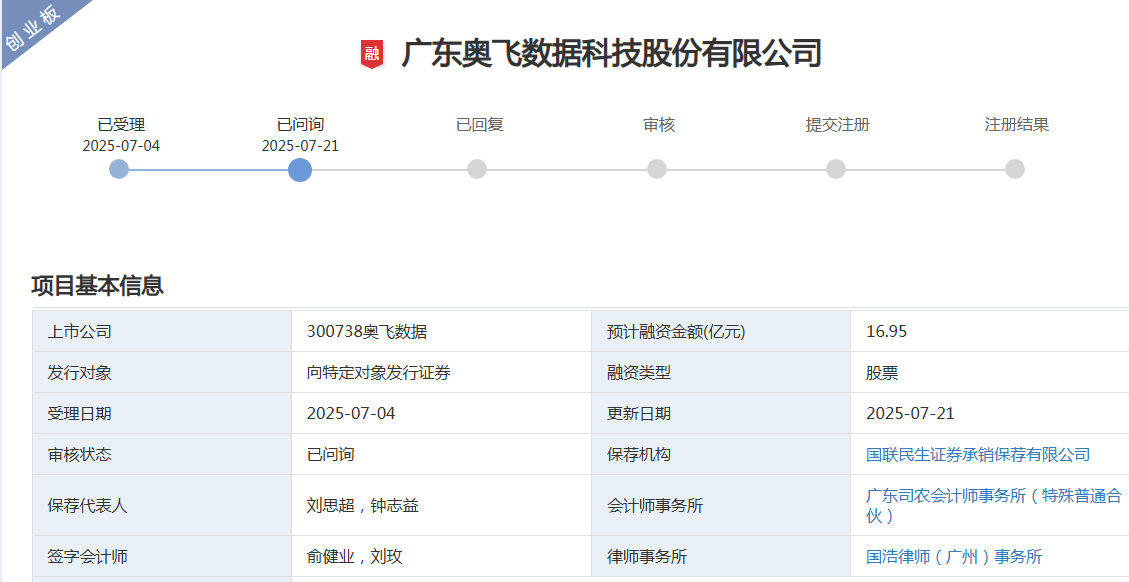This screenshot has width=1129, height=582.
Task: Click the 会计师事务所 label
Action: [x=655, y=506]
